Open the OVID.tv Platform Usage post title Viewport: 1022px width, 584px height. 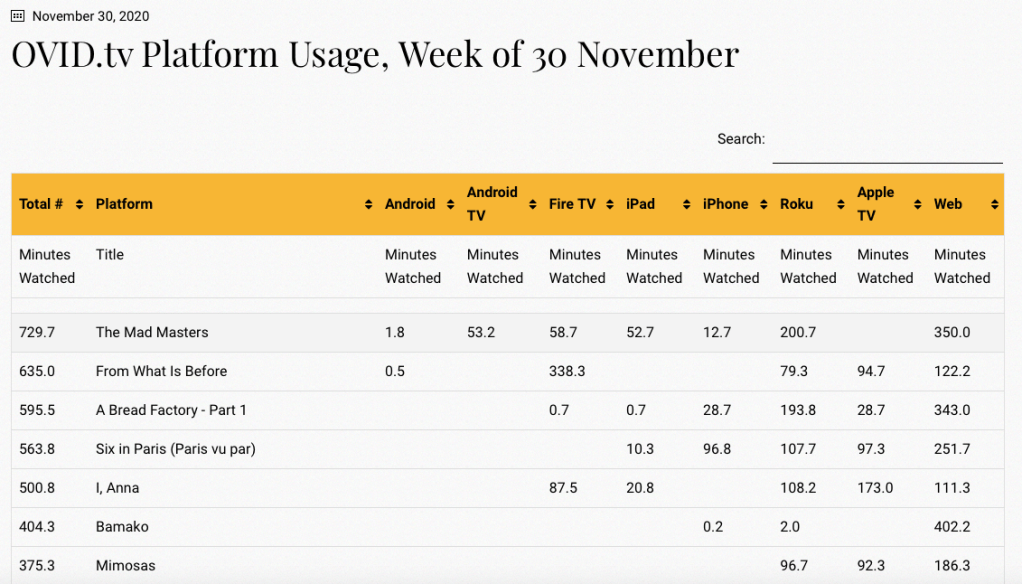point(375,54)
